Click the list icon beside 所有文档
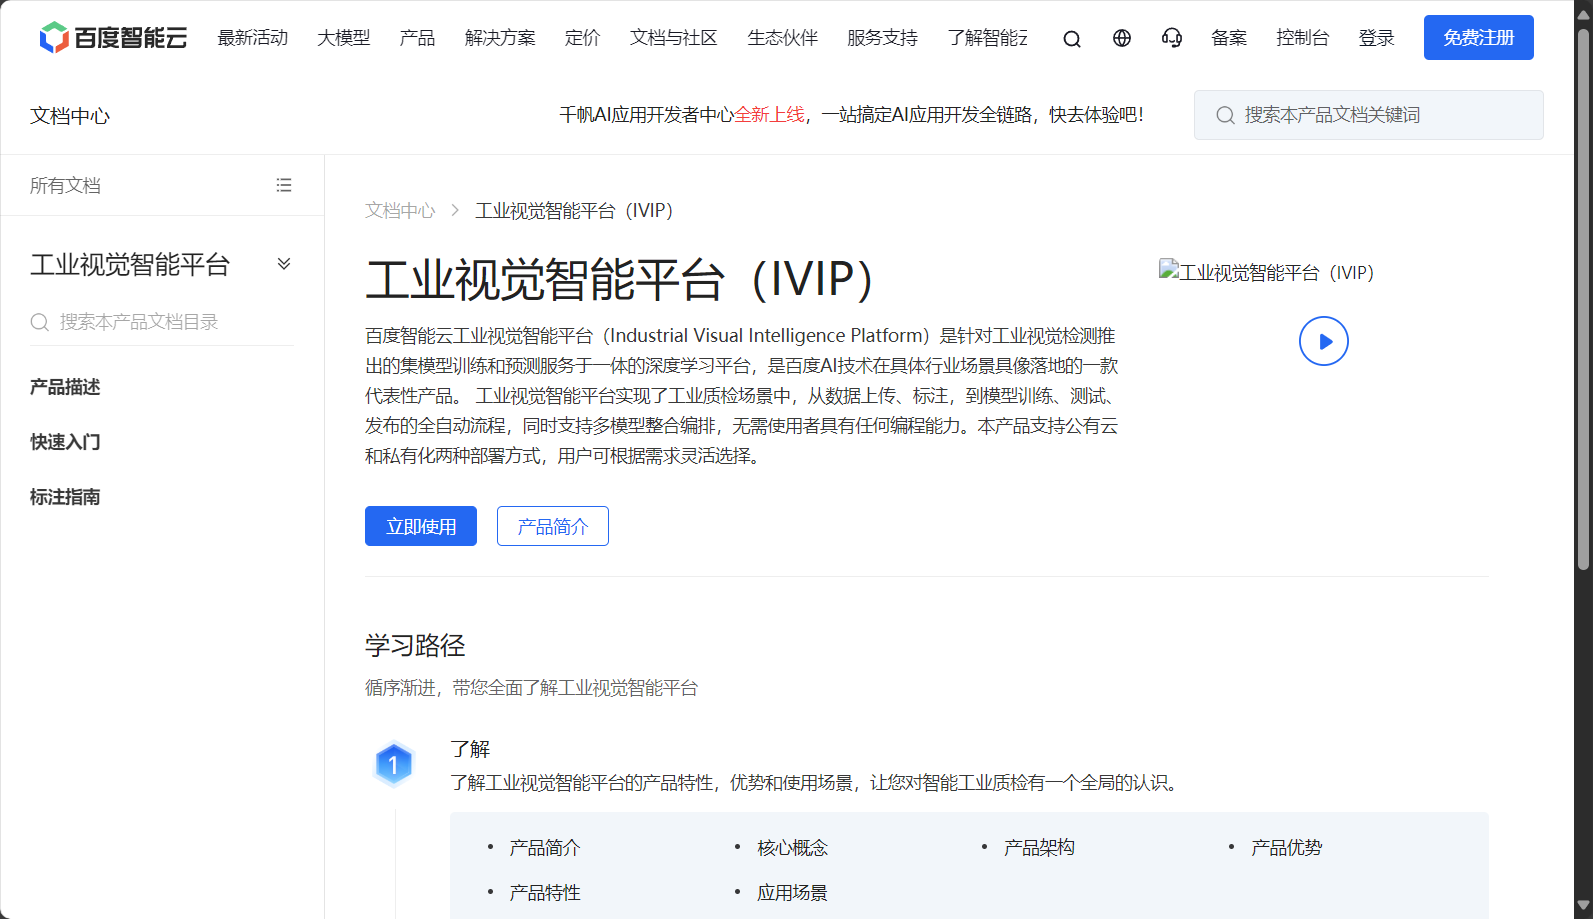 [284, 185]
